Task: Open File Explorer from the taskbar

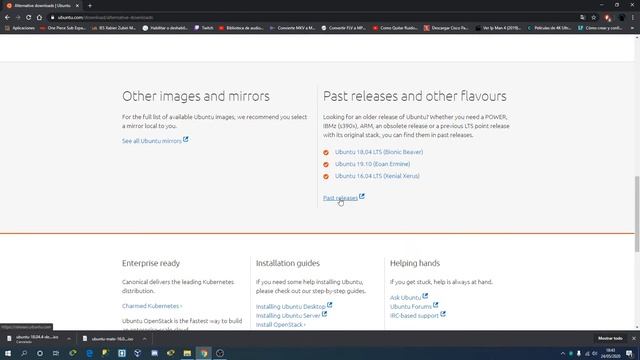Action: click(x=187, y=353)
